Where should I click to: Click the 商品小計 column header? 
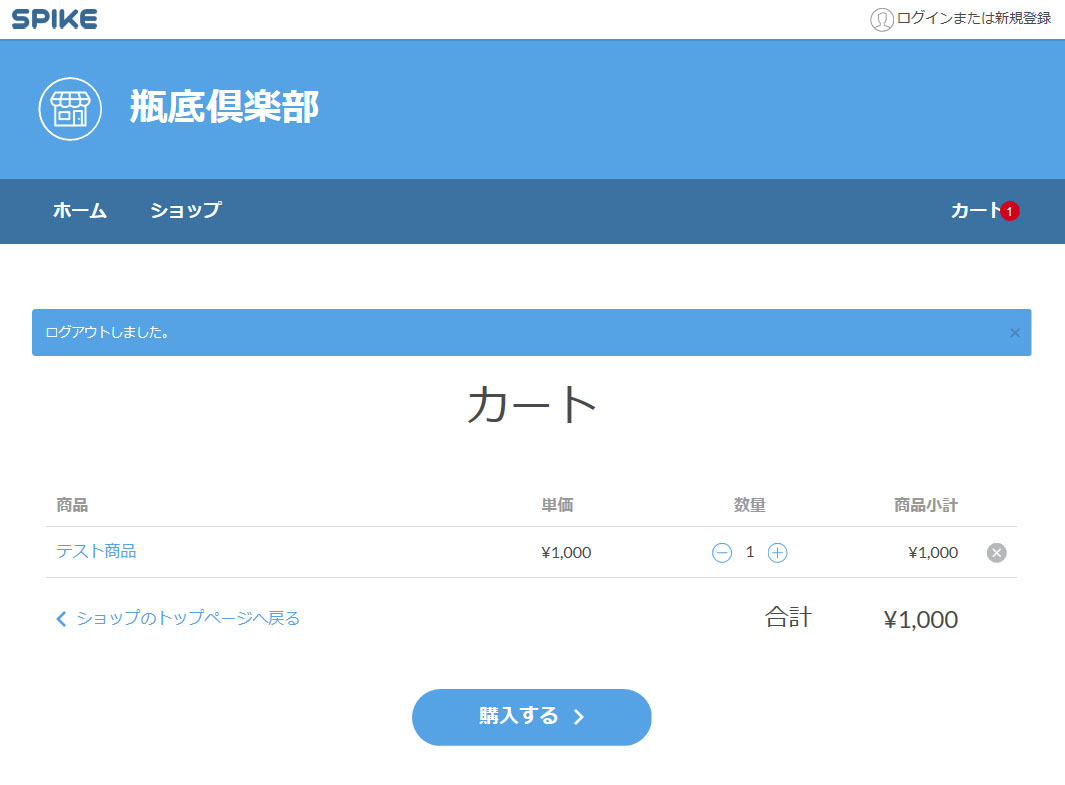(x=926, y=505)
